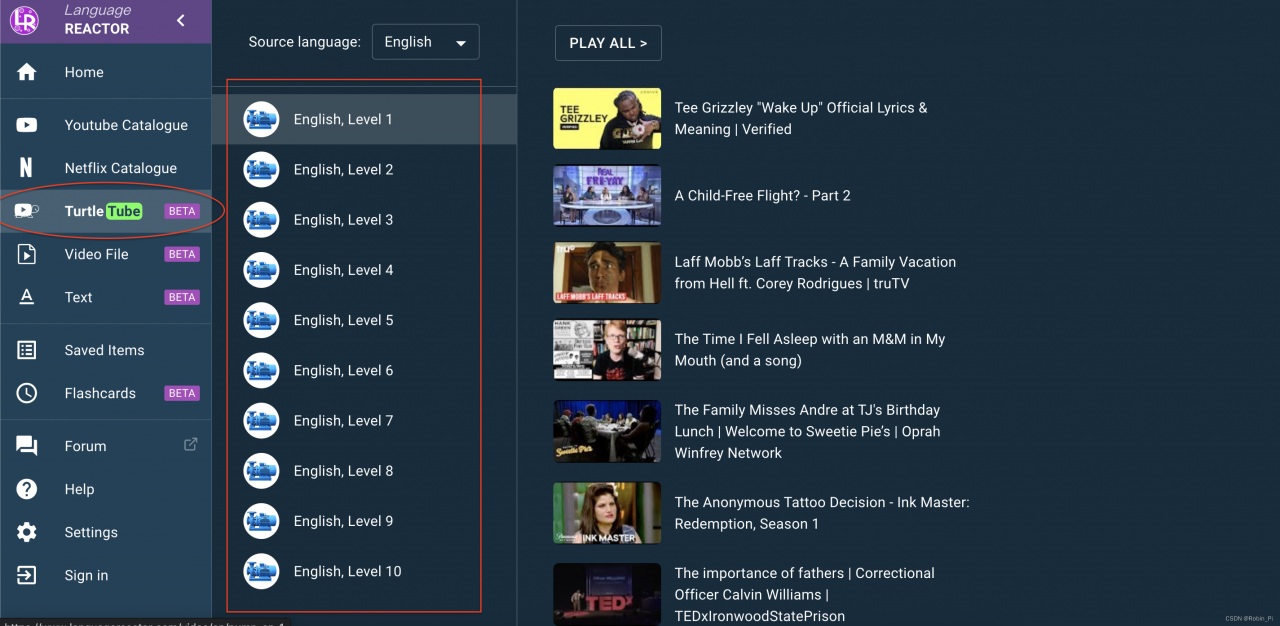Select the 'English, Level 4' text

343,270
